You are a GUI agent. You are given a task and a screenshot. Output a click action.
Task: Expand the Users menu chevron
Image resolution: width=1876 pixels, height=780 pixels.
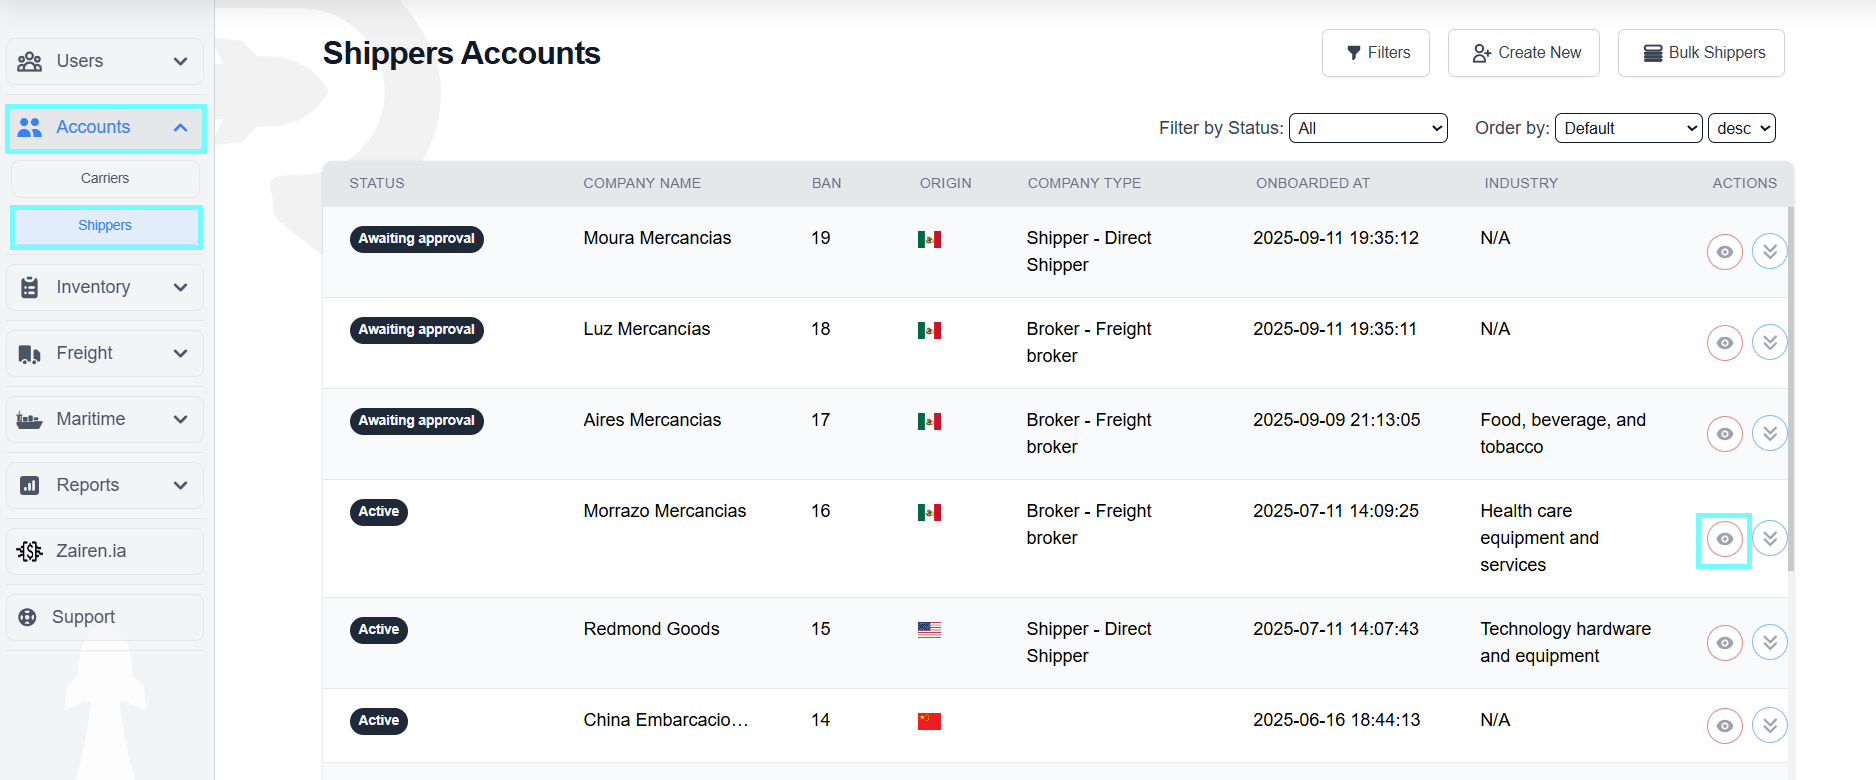[181, 62]
